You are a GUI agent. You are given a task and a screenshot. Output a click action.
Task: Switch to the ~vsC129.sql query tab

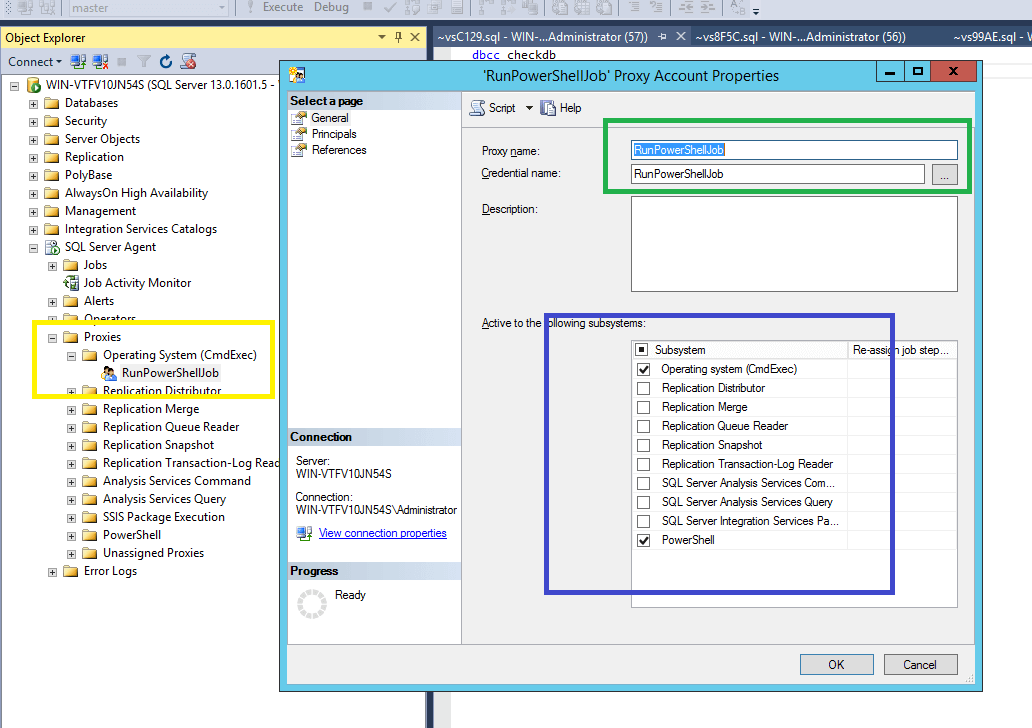[542, 37]
